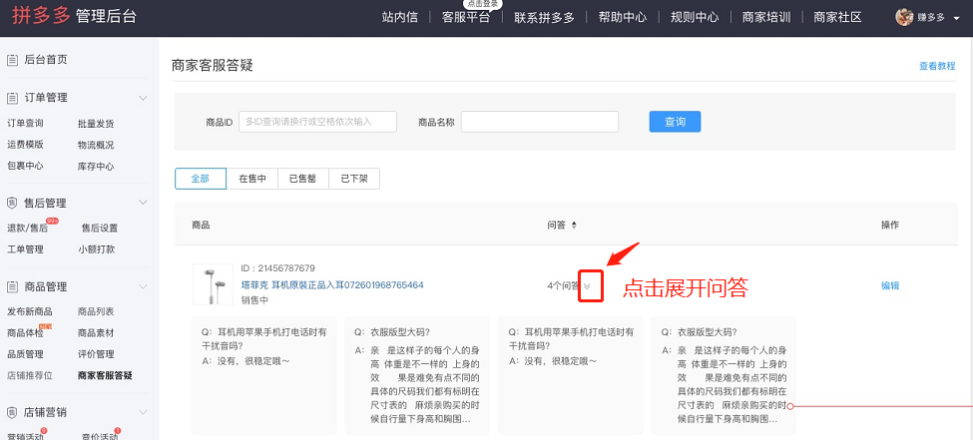Click the 赚多多 username text

pos(931,18)
